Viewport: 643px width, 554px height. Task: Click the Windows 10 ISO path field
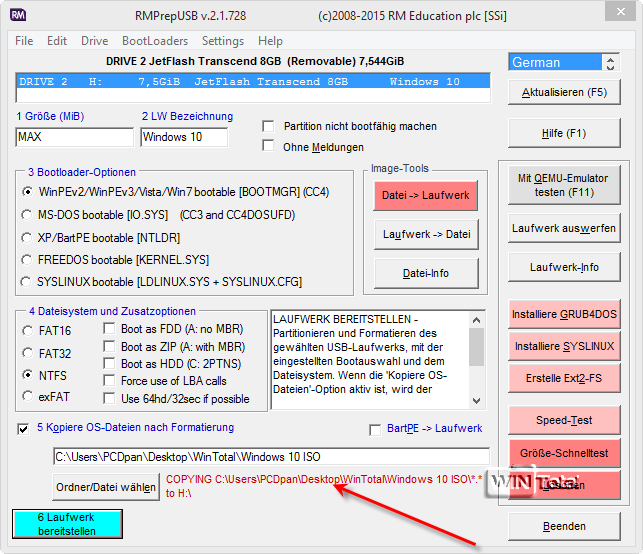click(x=271, y=456)
